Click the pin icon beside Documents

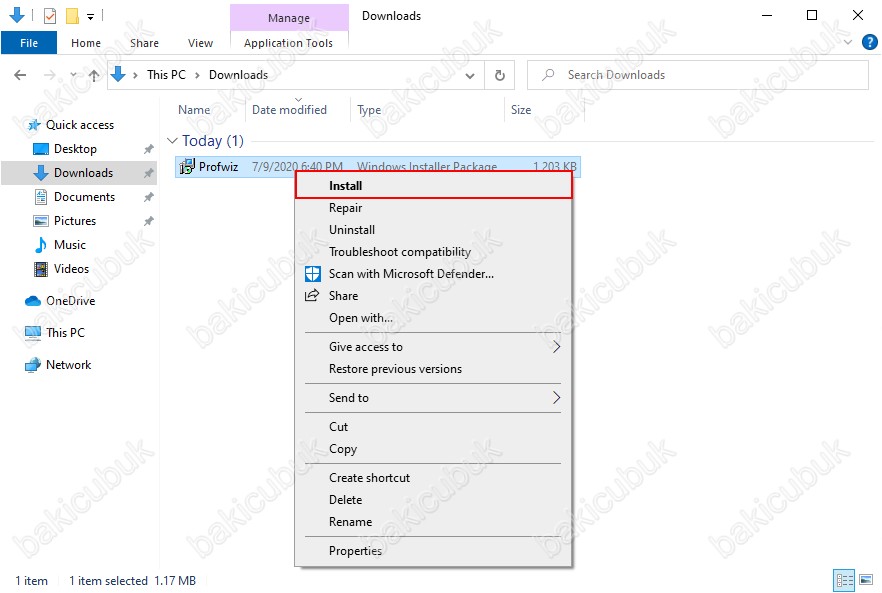tap(148, 197)
